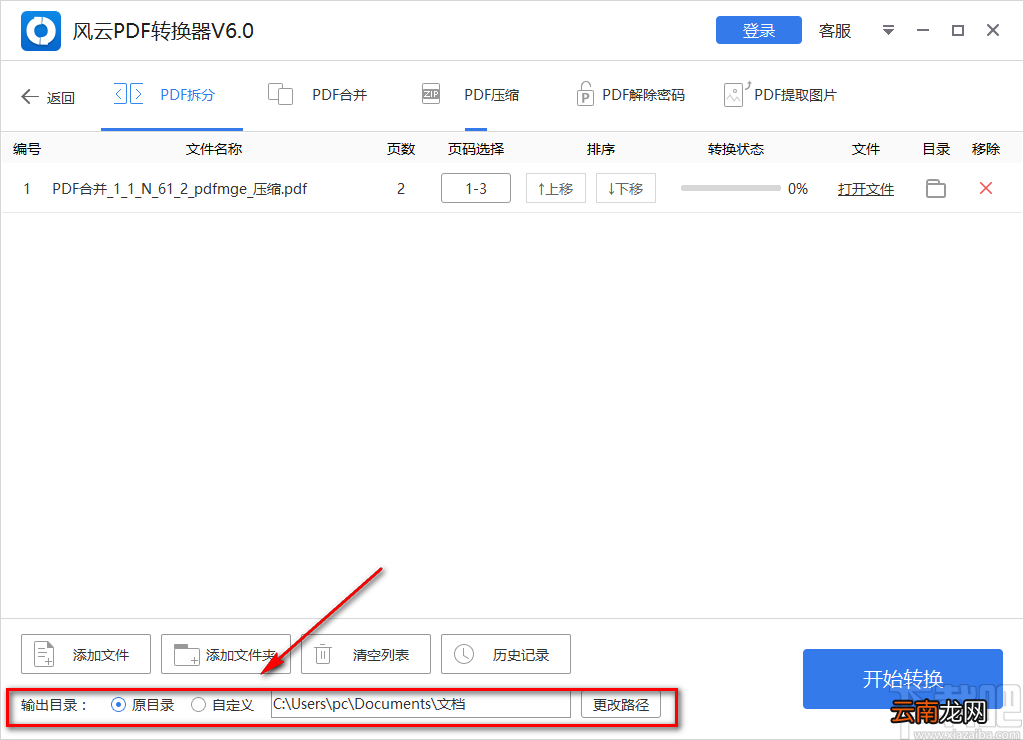This screenshot has width=1024, height=740.
Task: Close the converter window
Action: (993, 30)
